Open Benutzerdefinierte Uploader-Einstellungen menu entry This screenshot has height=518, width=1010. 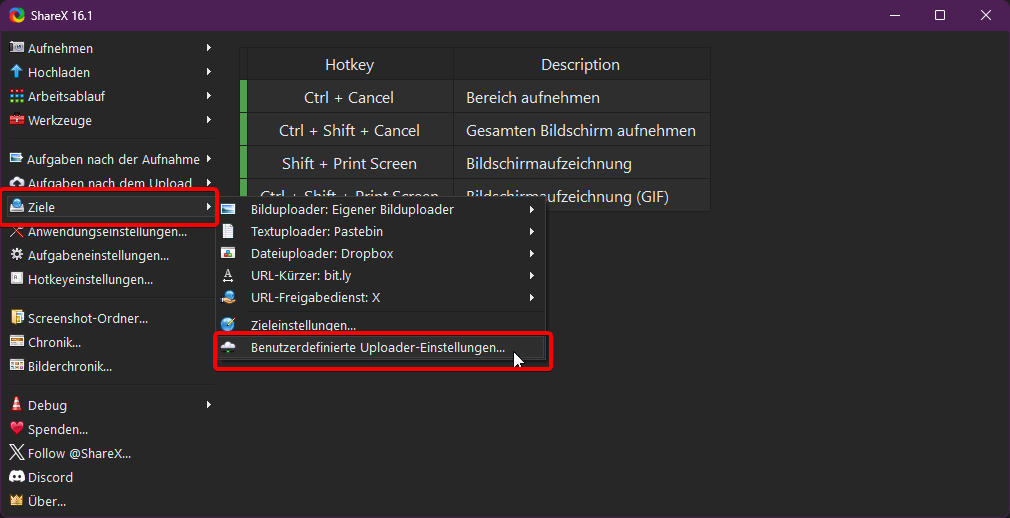click(377, 348)
